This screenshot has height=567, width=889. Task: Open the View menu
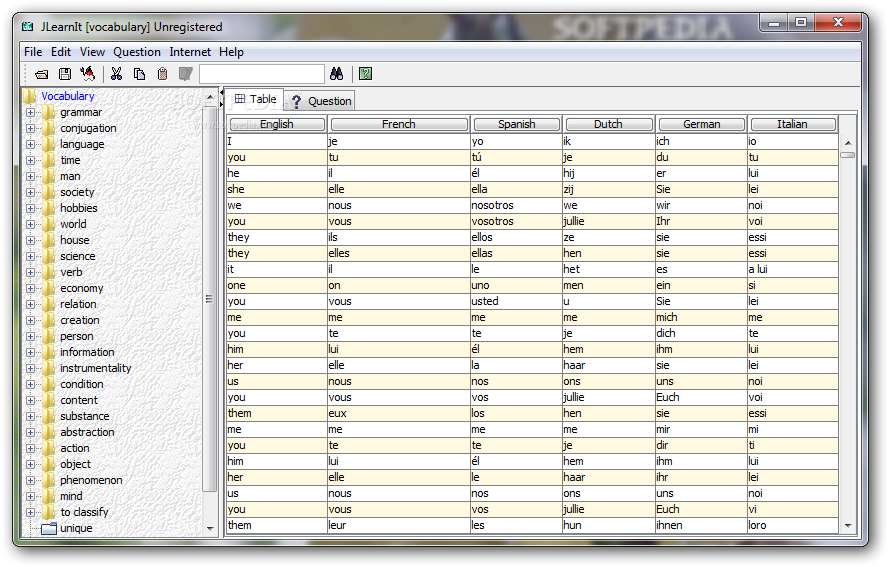[x=92, y=52]
